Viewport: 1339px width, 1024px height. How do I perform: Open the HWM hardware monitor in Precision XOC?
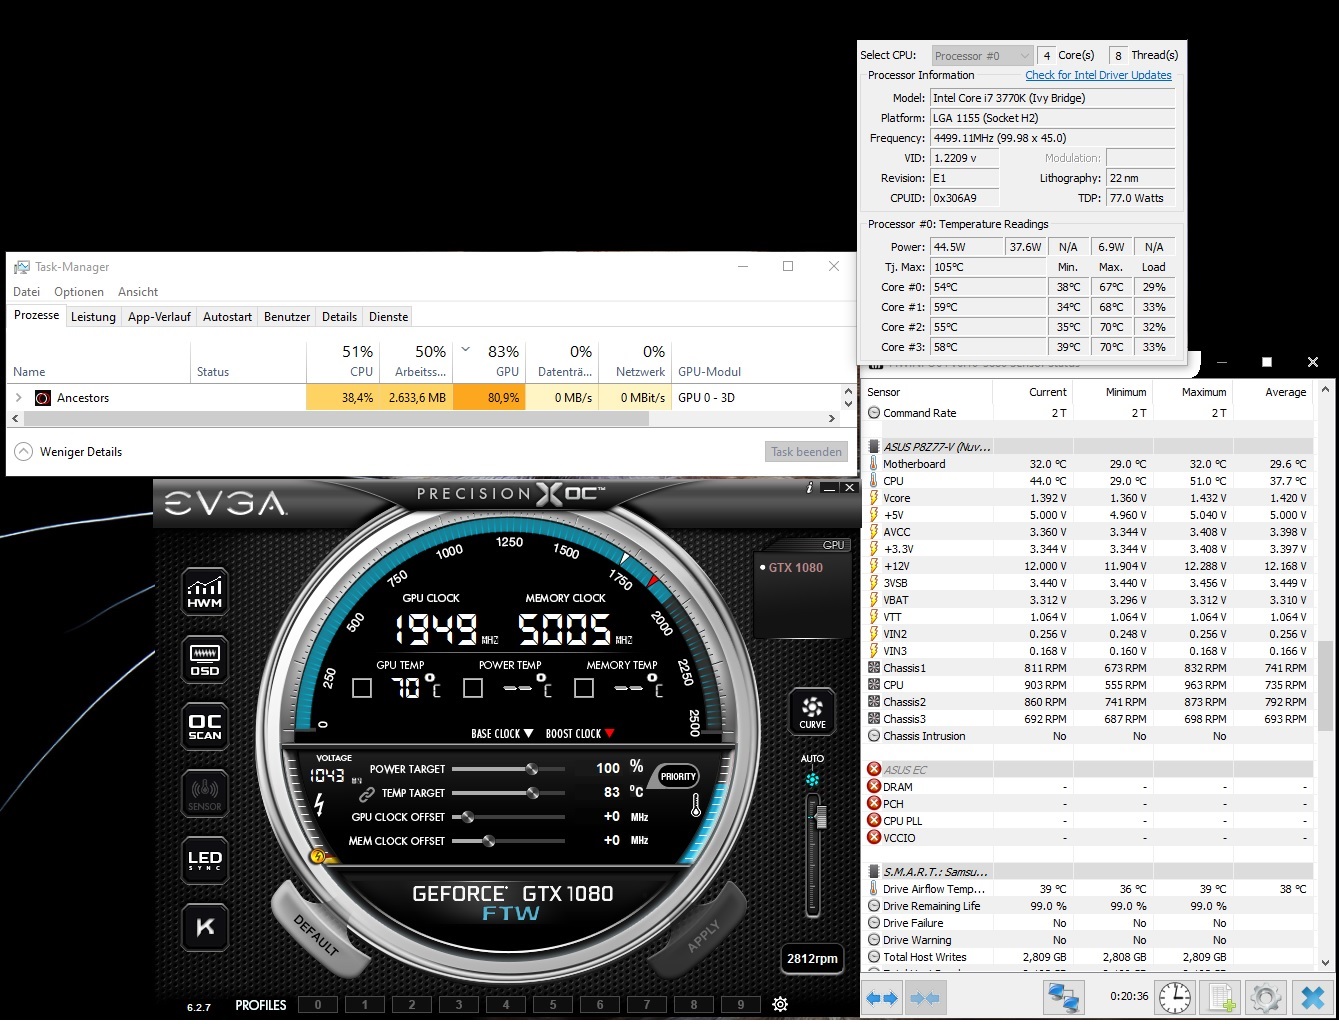[x=205, y=591]
